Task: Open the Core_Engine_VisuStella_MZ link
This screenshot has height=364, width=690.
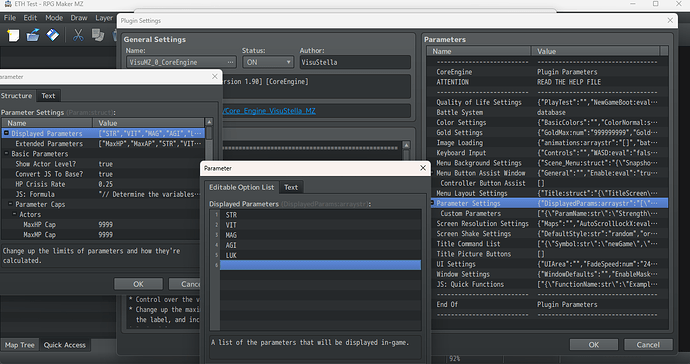Action: [269, 111]
